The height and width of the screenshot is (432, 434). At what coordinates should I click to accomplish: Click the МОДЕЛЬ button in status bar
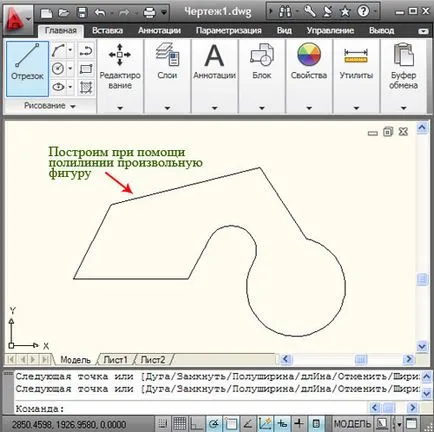(x=352, y=424)
